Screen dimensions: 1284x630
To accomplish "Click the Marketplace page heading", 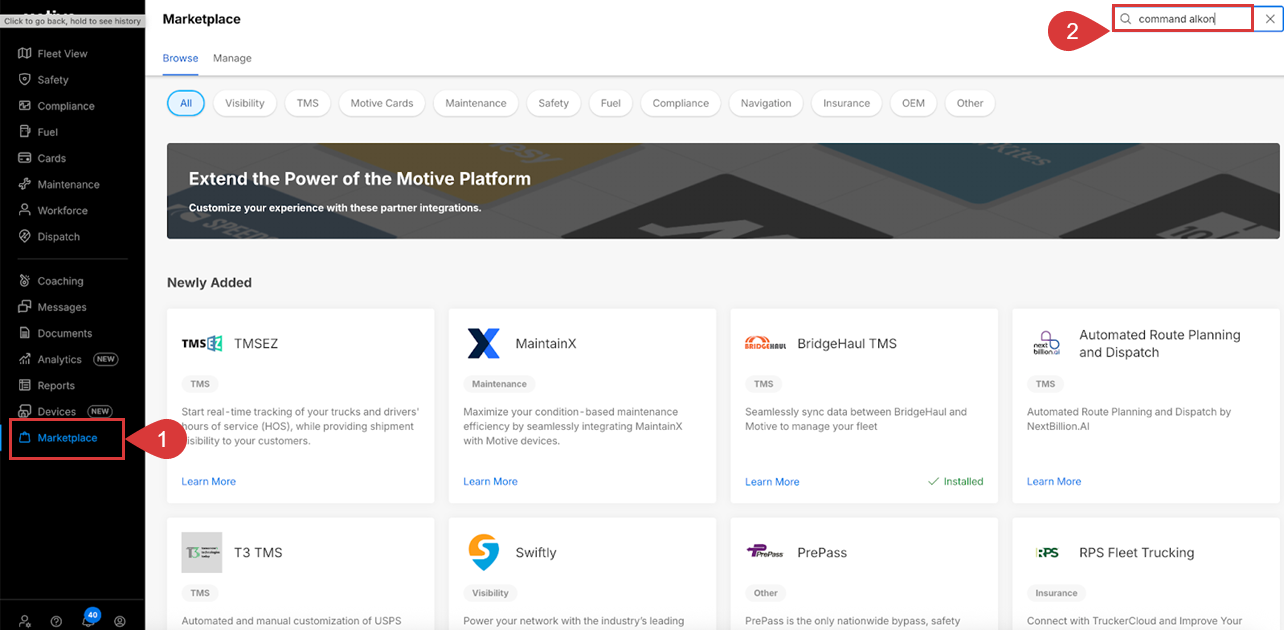I will coord(201,19).
